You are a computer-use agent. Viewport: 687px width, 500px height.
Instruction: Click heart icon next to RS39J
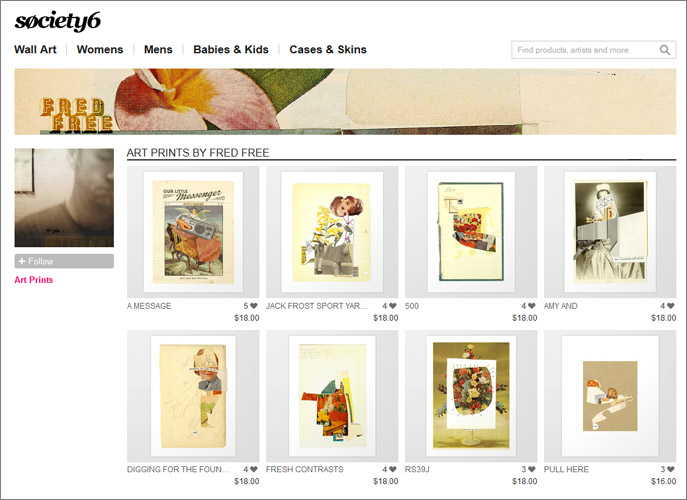point(531,469)
